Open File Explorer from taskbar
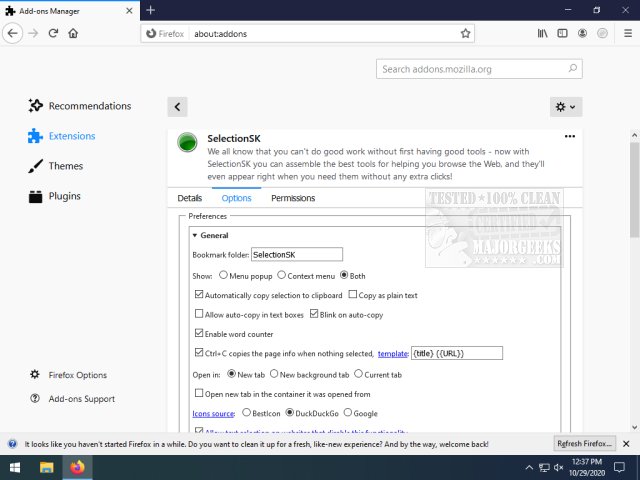Screen dimensions: 640x480 coord(47,467)
